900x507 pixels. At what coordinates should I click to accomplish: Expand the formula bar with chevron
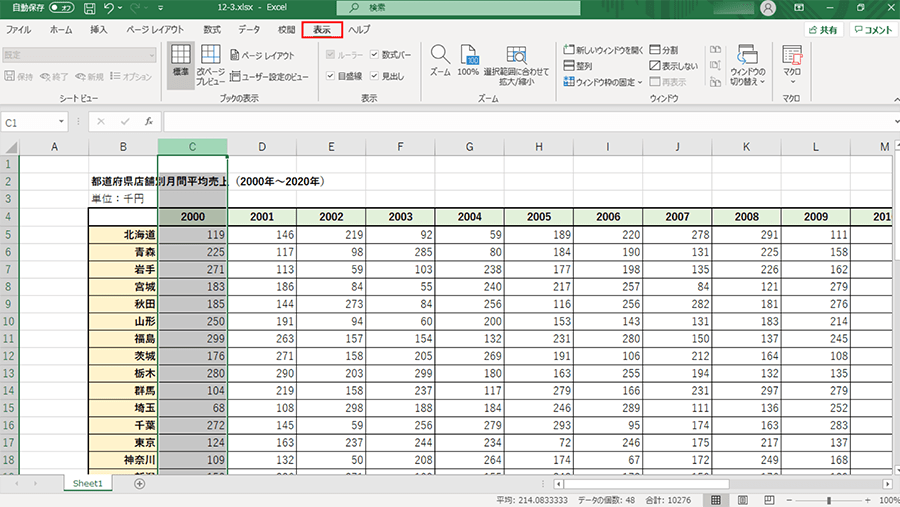[897, 122]
